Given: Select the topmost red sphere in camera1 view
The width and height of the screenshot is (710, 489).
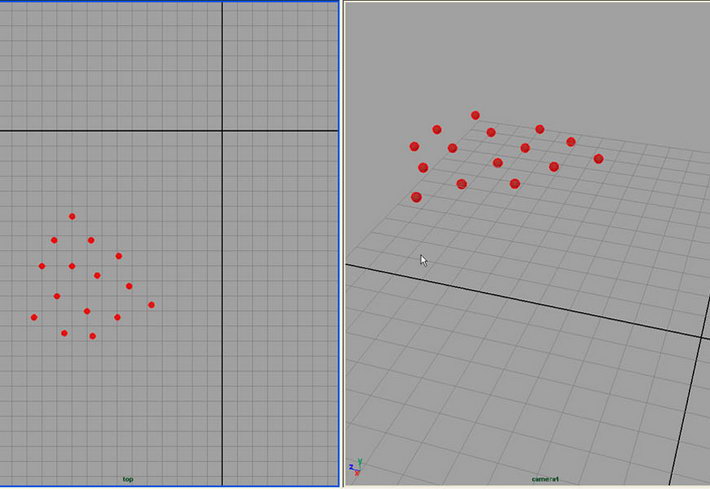Looking at the screenshot, I should click(475, 115).
